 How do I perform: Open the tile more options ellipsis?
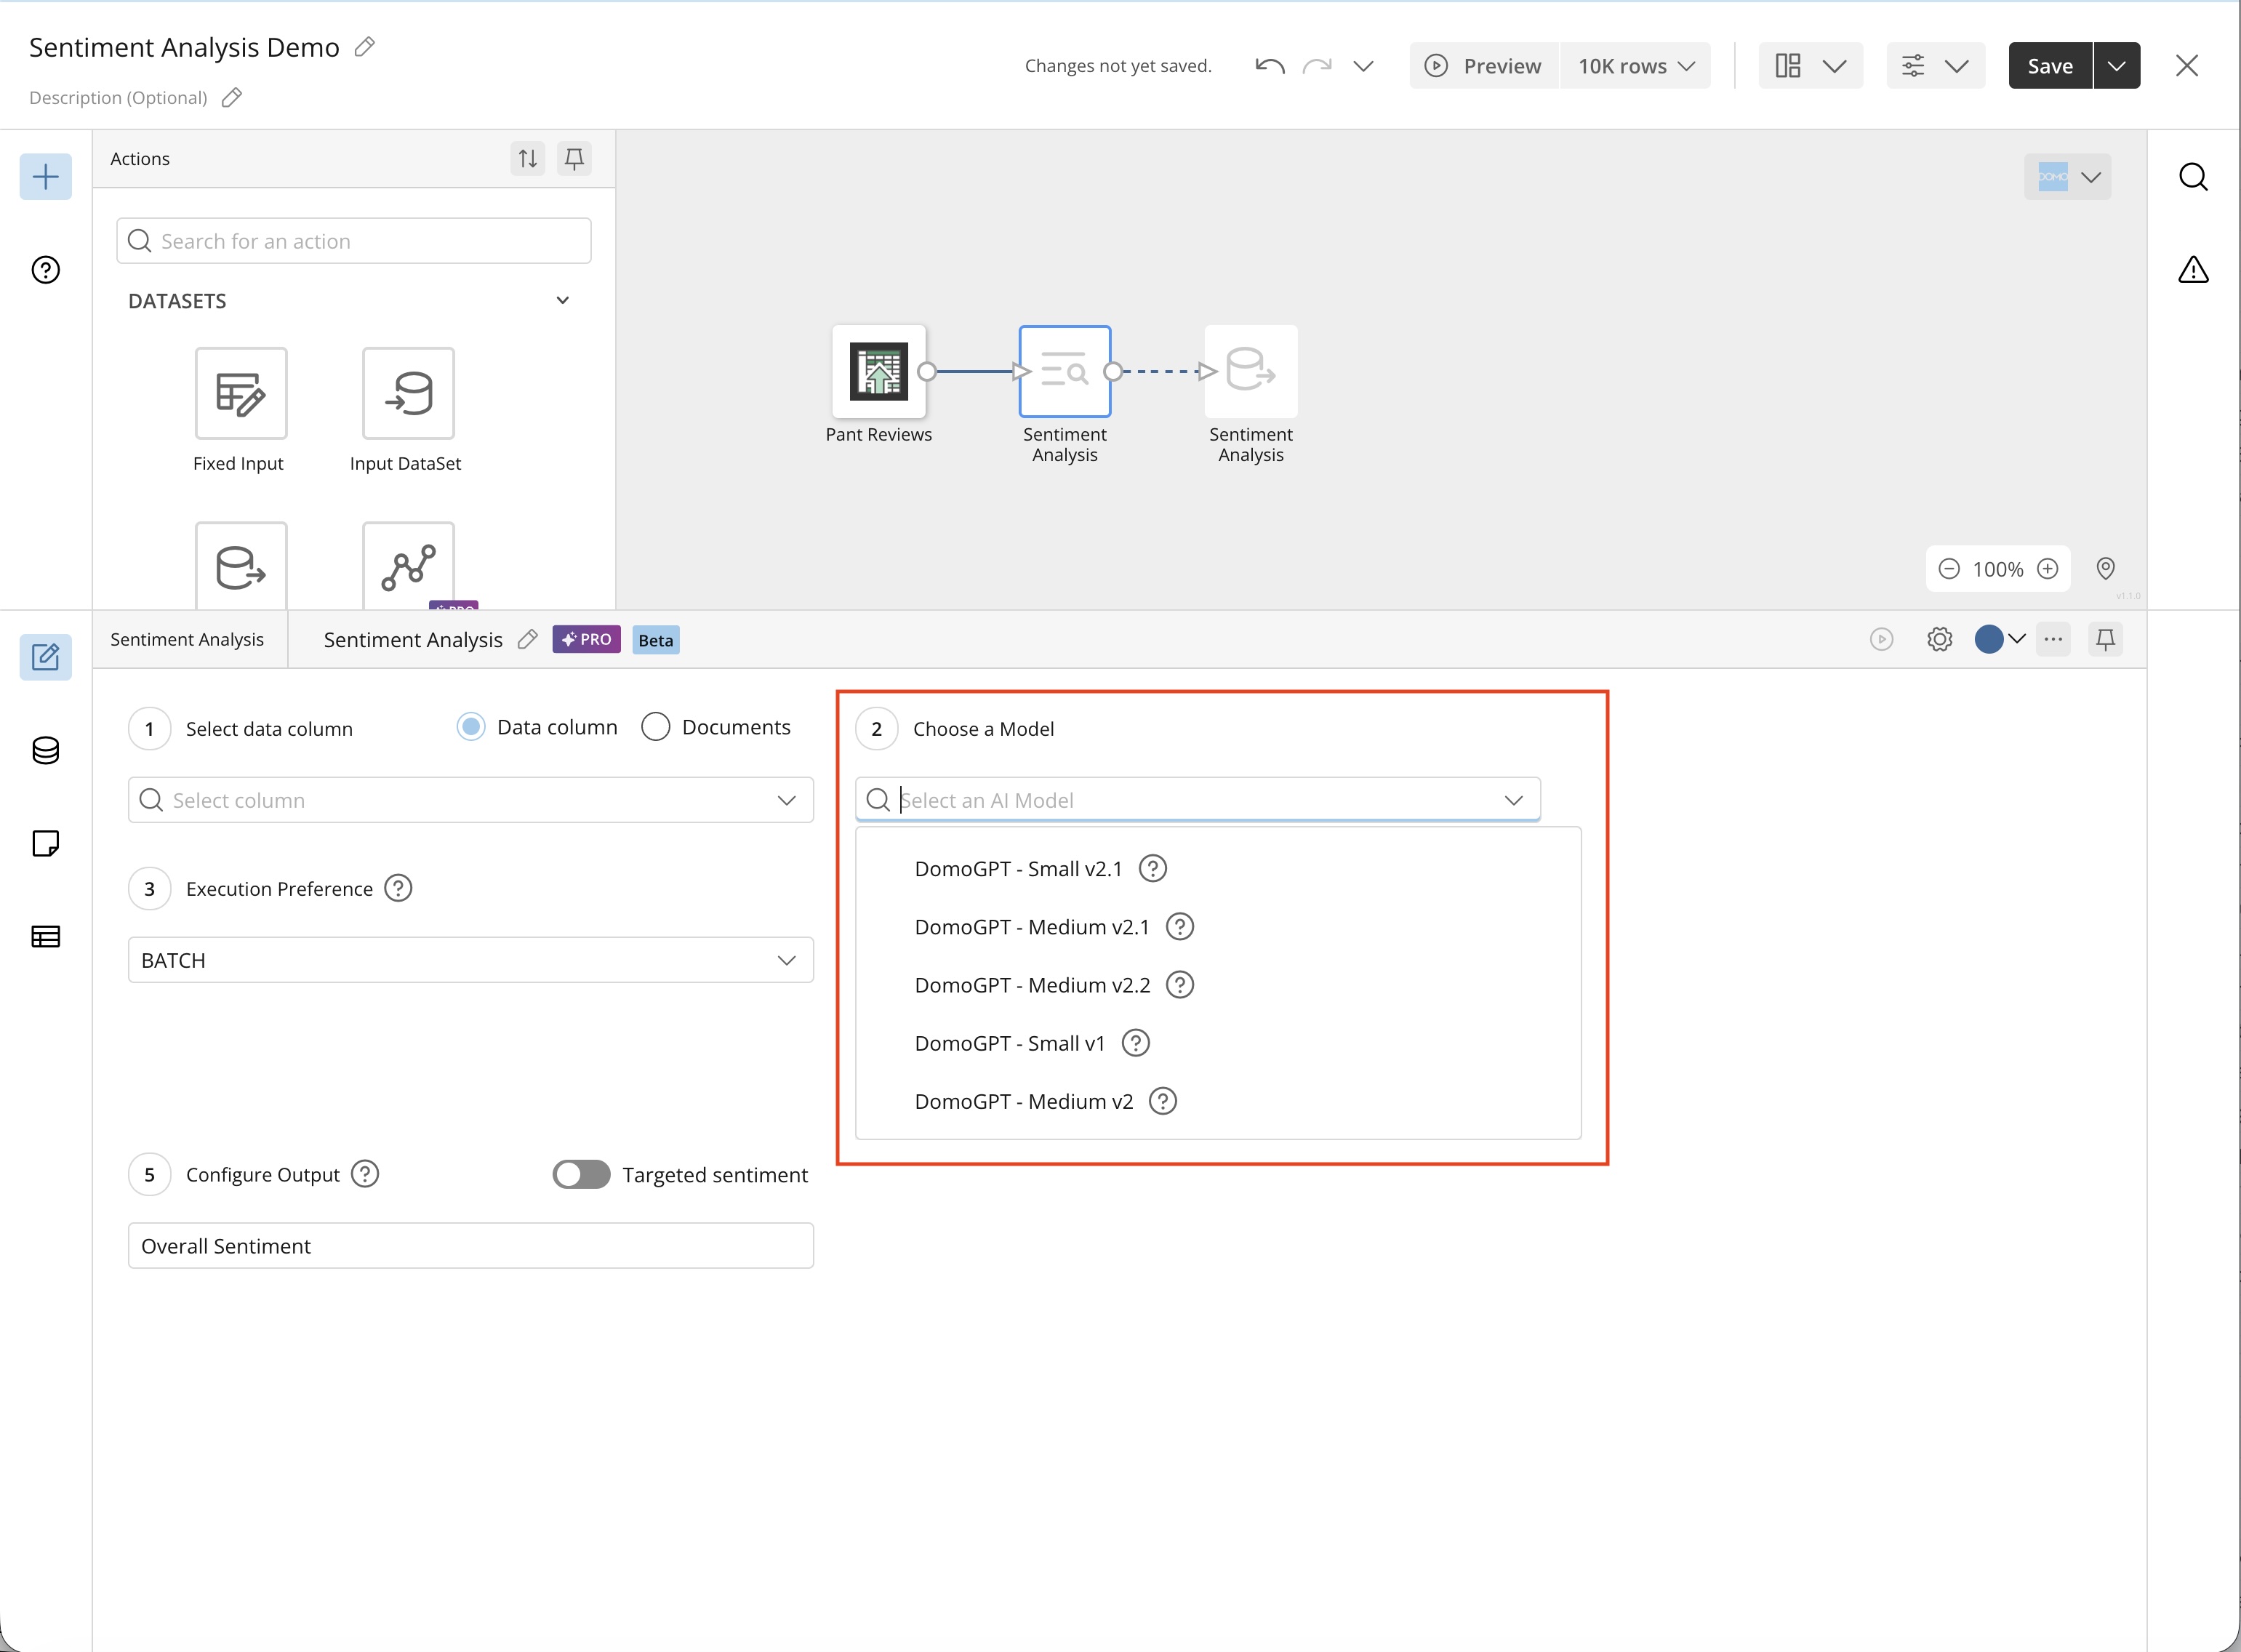[x=2053, y=639]
